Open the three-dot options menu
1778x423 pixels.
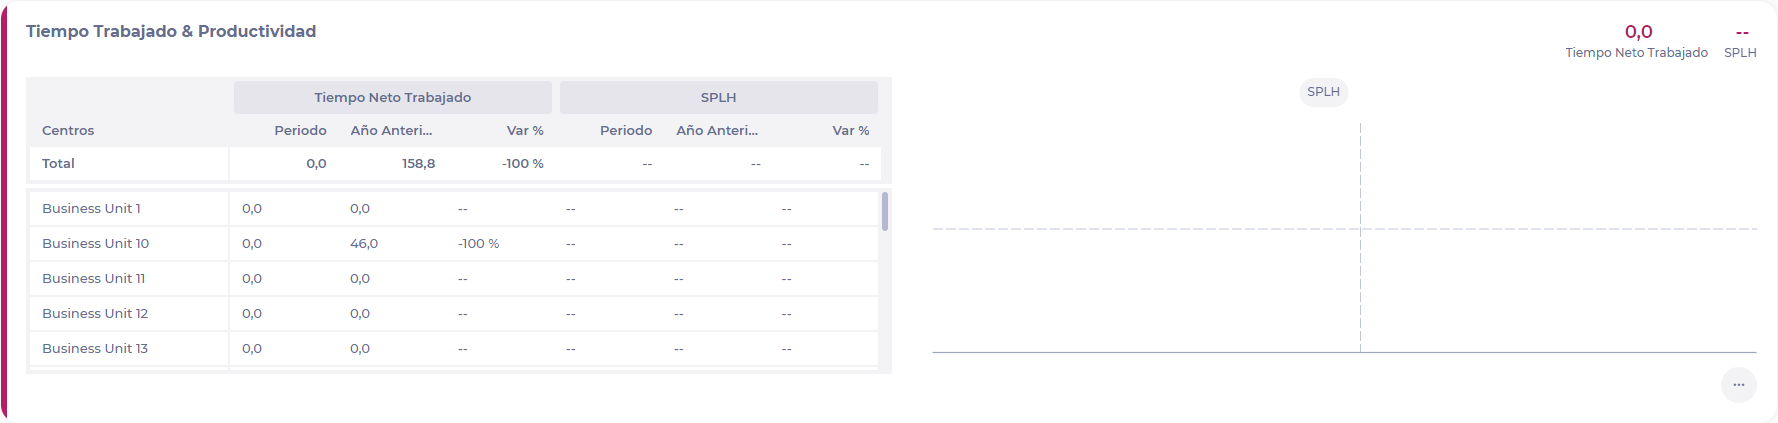[1738, 385]
